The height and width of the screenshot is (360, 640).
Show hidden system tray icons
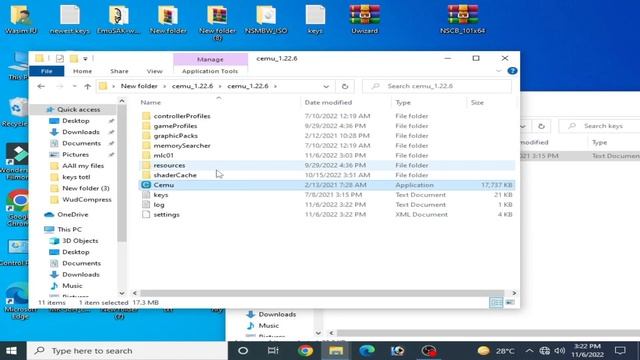[529, 351]
